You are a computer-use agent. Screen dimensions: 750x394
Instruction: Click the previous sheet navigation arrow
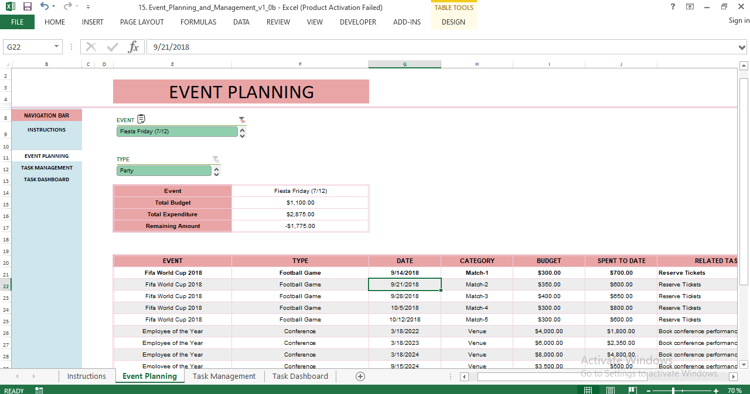click(x=18, y=376)
